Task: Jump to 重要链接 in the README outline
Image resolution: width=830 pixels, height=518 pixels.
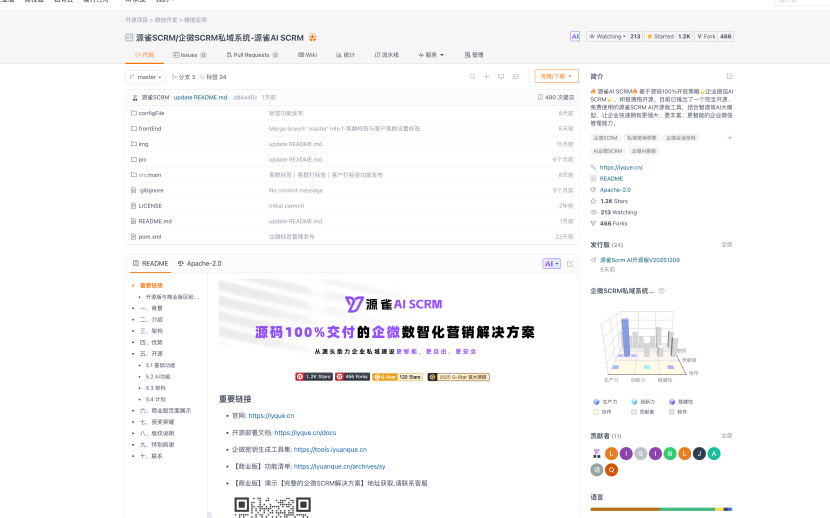Action: tap(151, 285)
